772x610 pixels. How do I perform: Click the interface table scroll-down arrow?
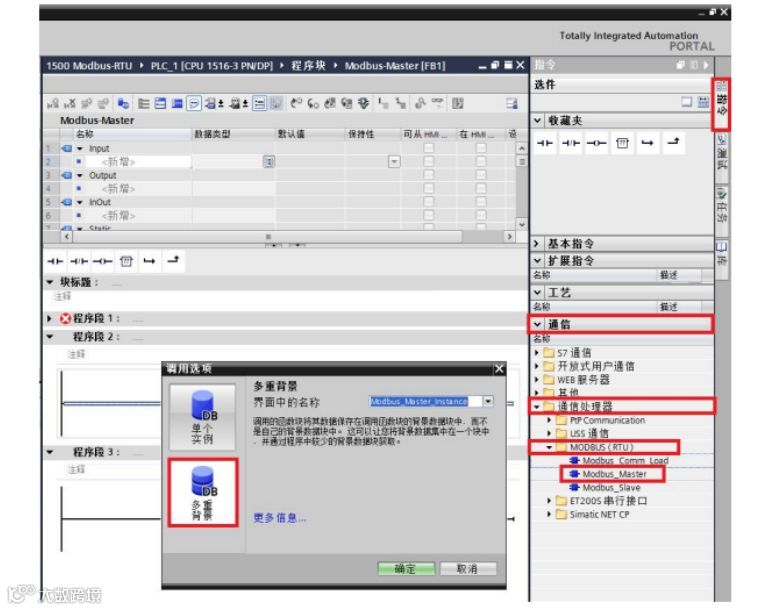(522, 225)
